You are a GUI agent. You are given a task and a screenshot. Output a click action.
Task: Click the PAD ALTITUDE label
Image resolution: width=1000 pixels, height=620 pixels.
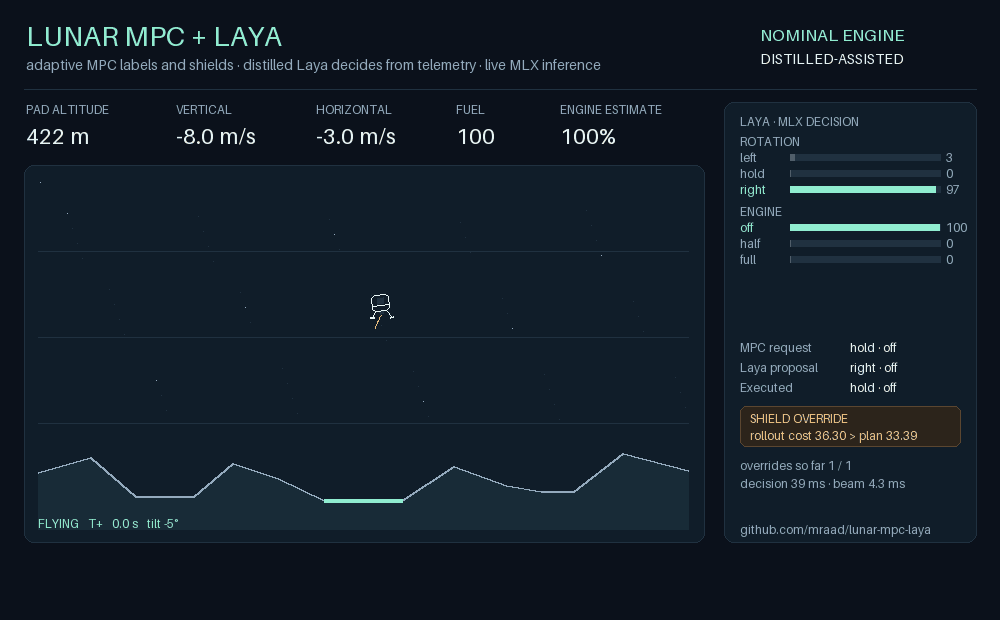[68, 110]
